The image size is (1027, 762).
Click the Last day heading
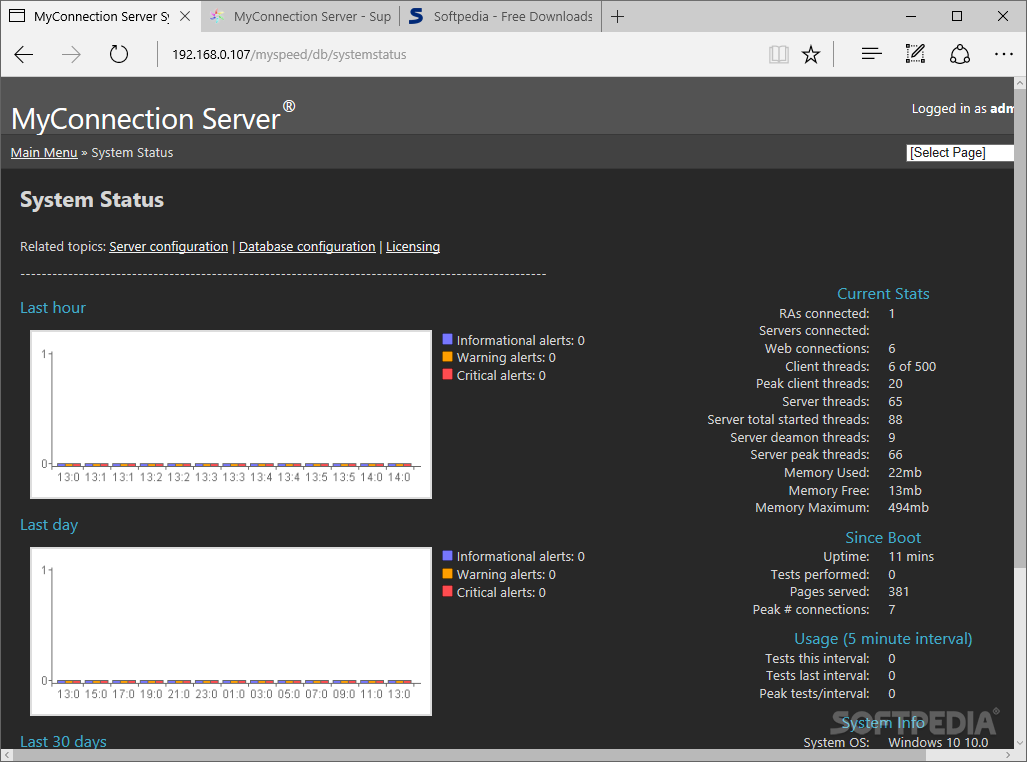49,525
